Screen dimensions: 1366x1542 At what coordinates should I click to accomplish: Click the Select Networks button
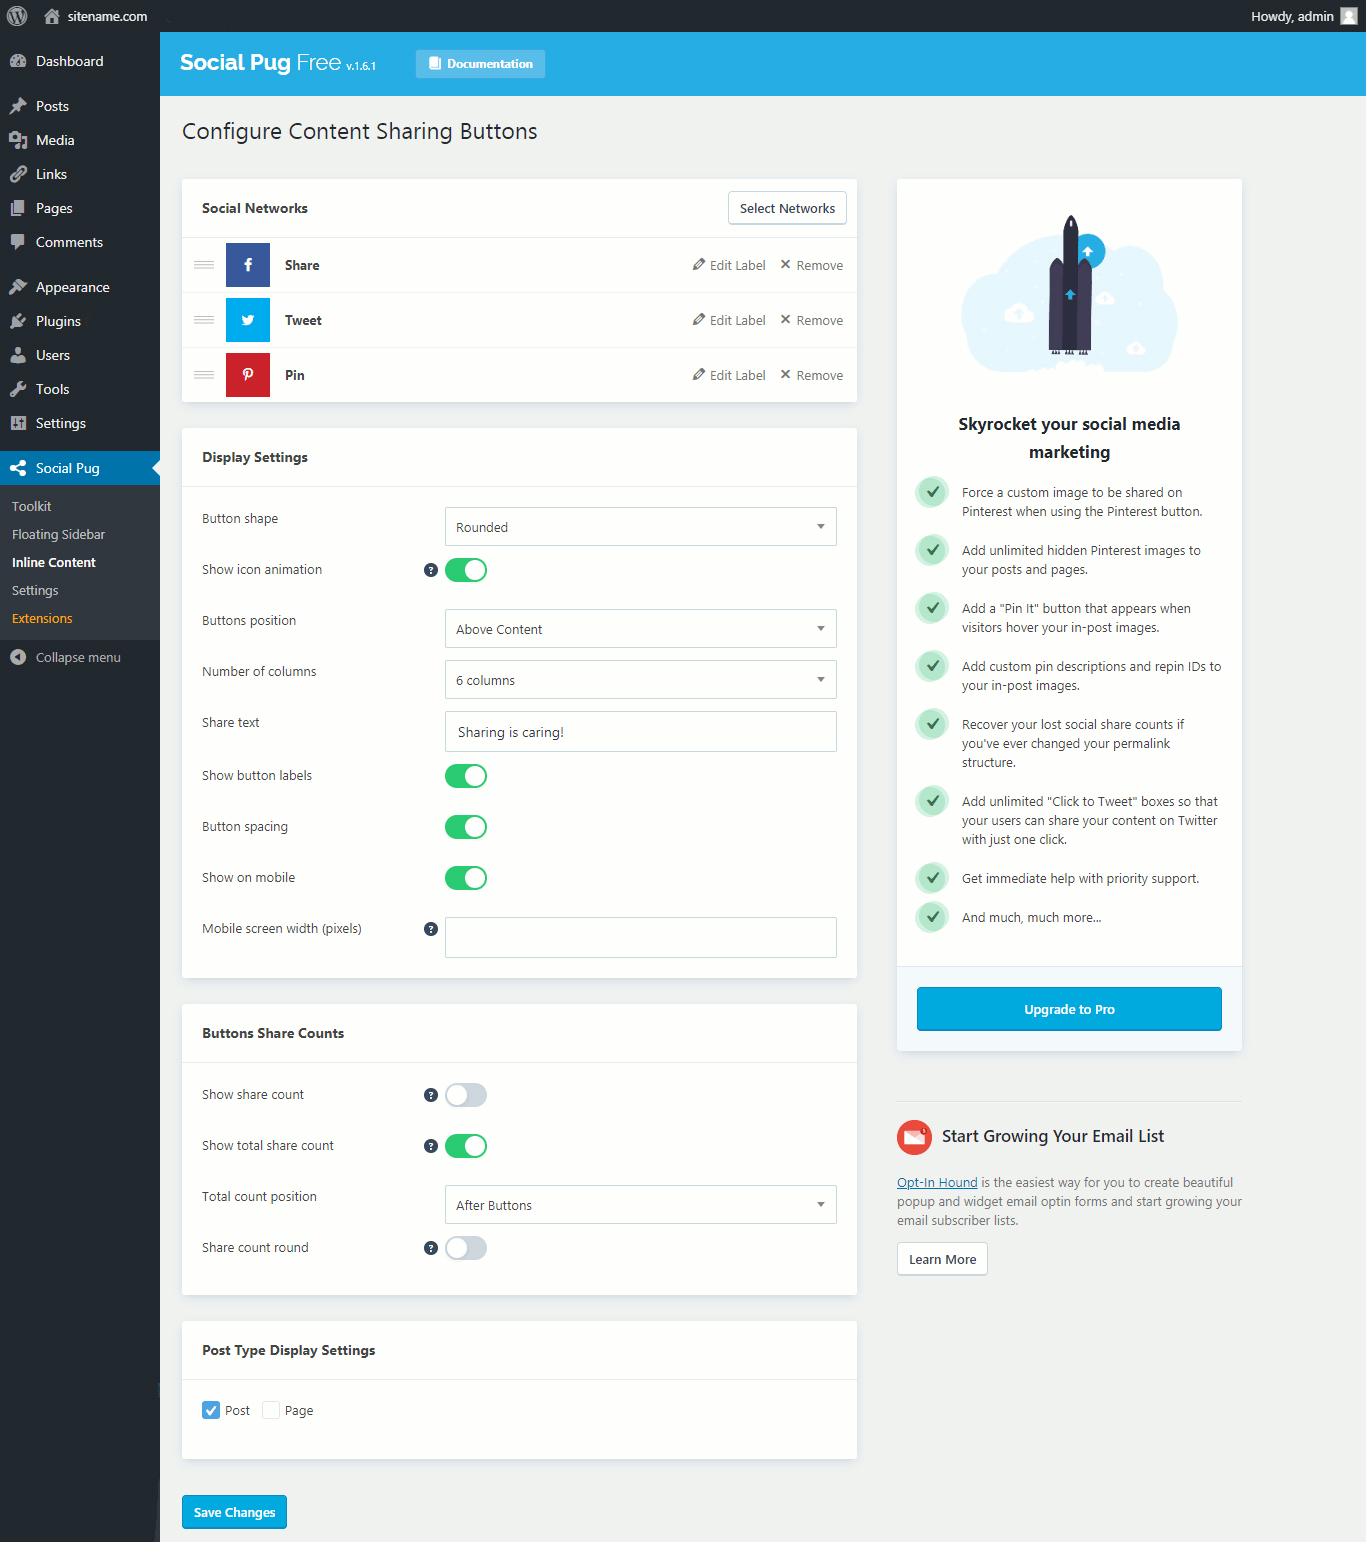(x=787, y=208)
